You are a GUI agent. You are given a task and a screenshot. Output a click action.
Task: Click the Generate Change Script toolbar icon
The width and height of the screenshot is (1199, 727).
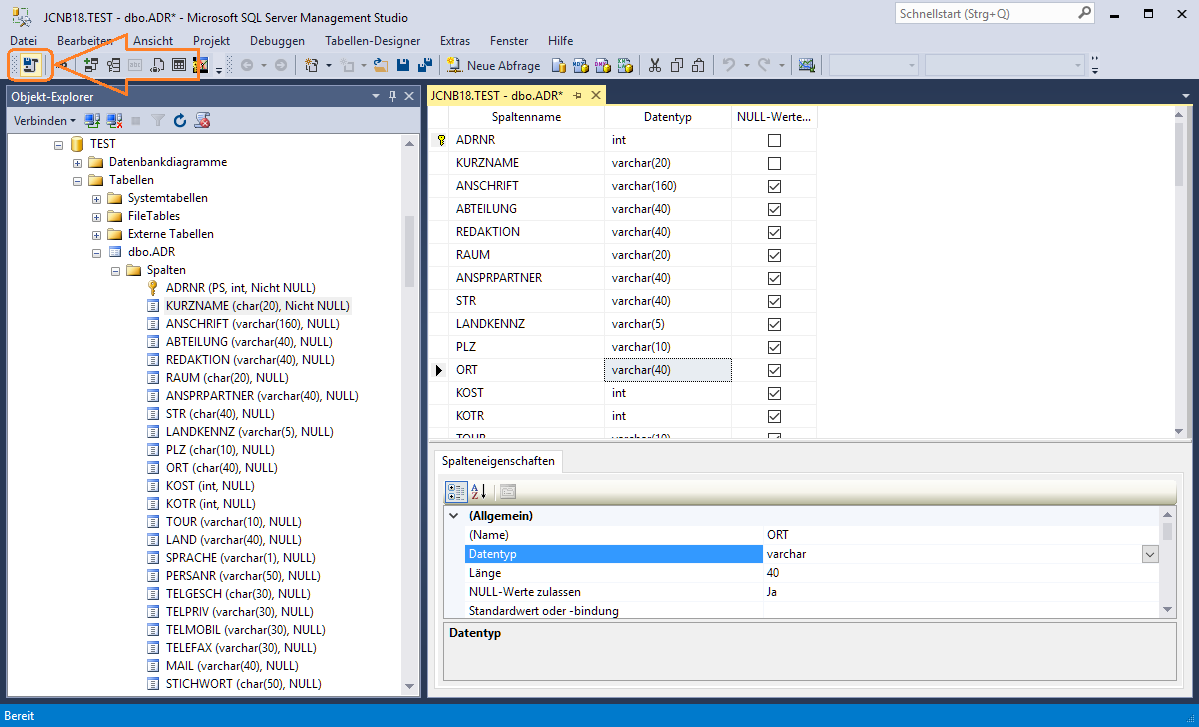tap(31, 66)
